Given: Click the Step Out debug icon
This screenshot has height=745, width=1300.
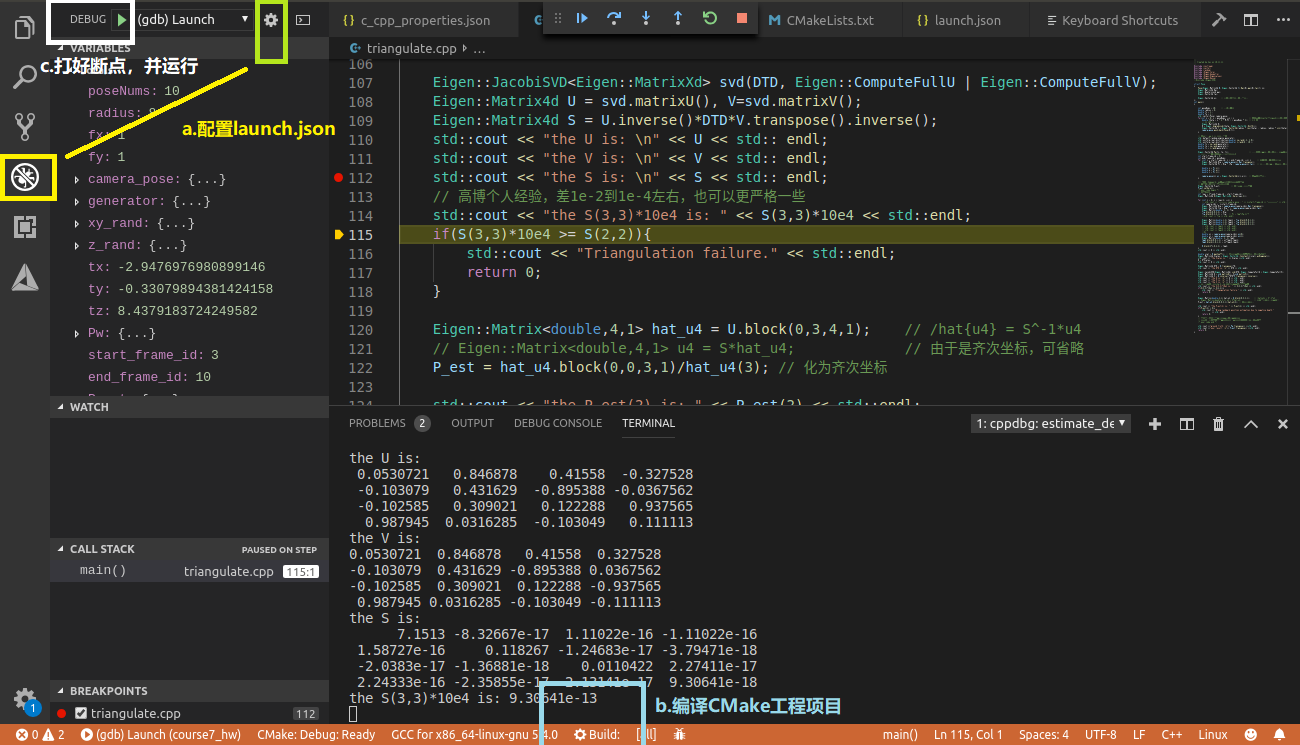Looking at the screenshot, I should point(677,19).
